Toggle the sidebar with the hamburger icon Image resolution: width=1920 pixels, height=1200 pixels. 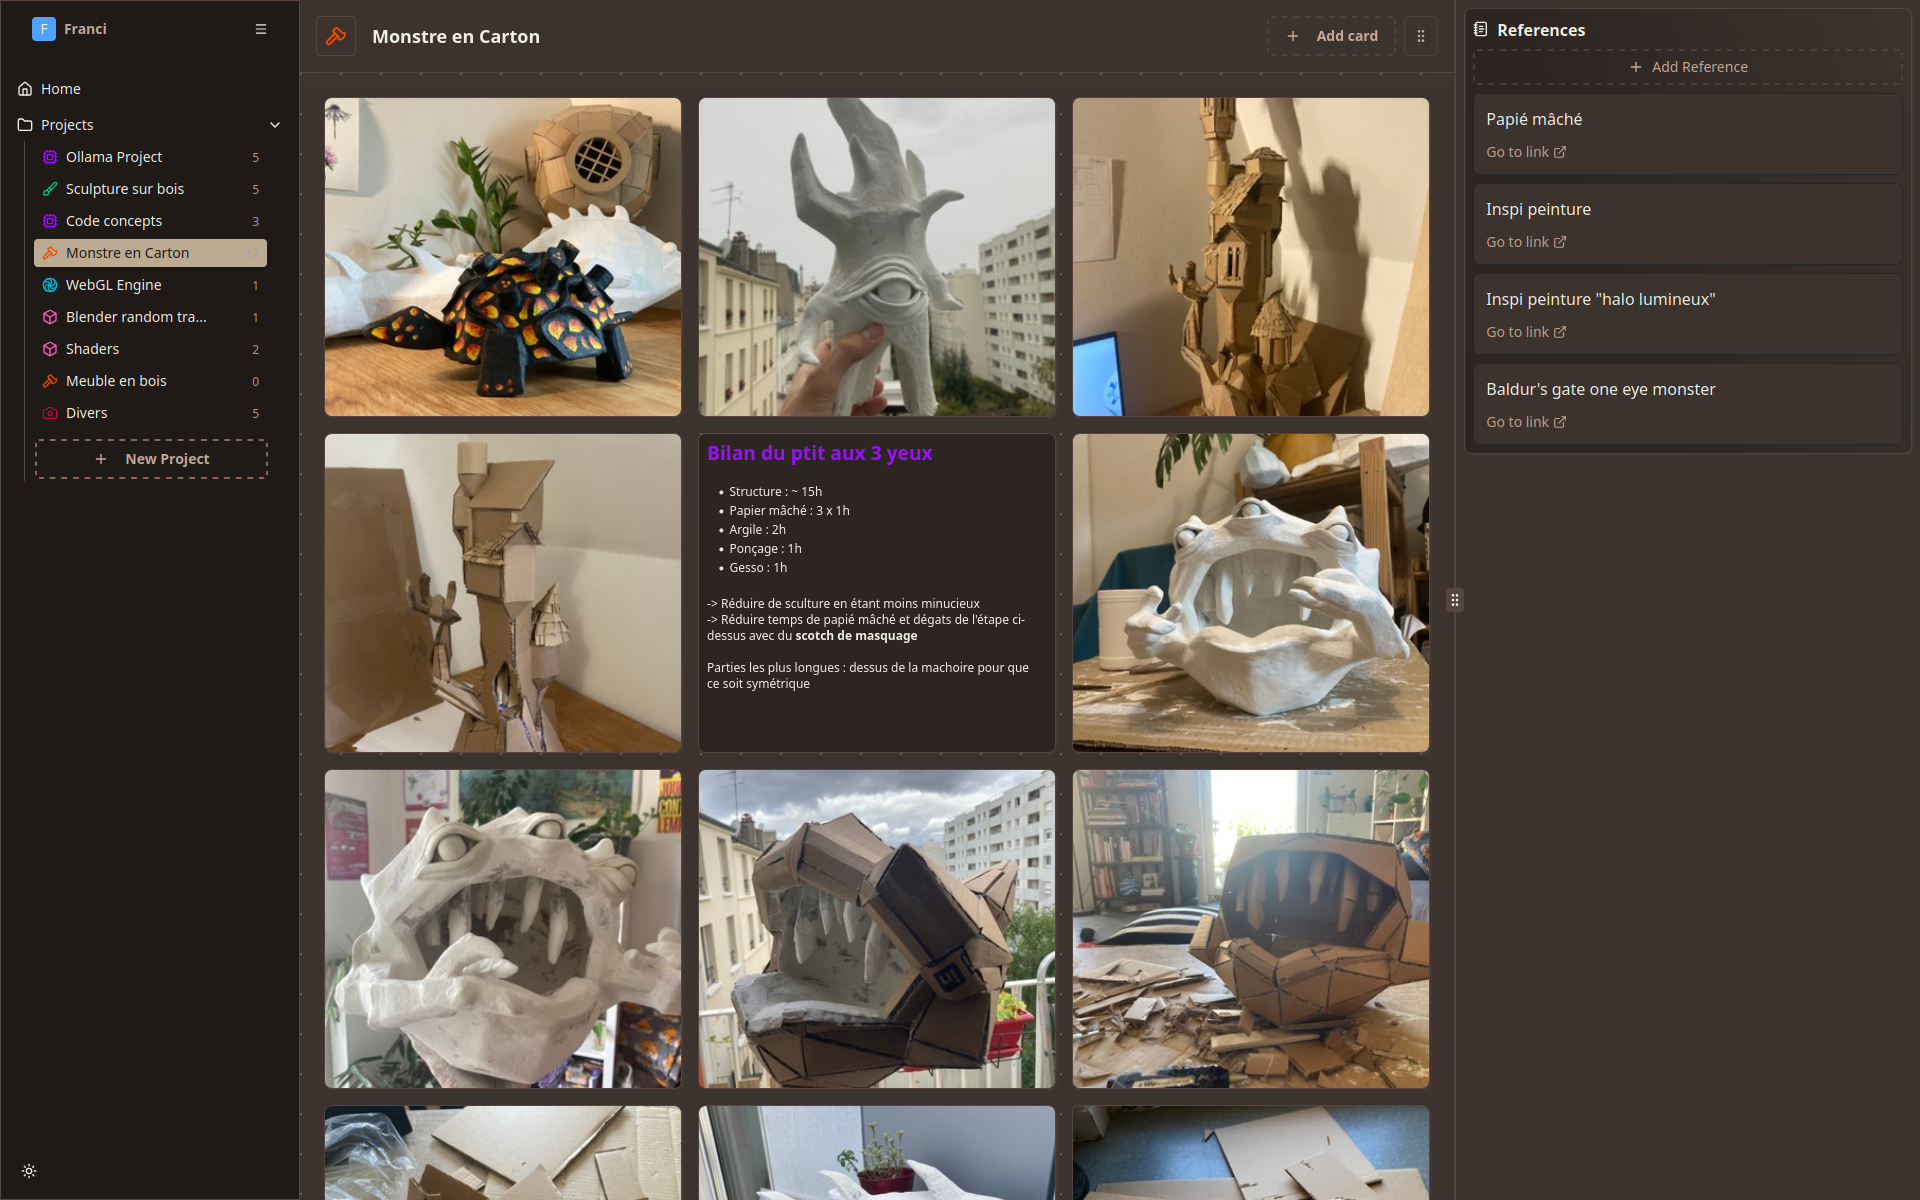point(261,29)
